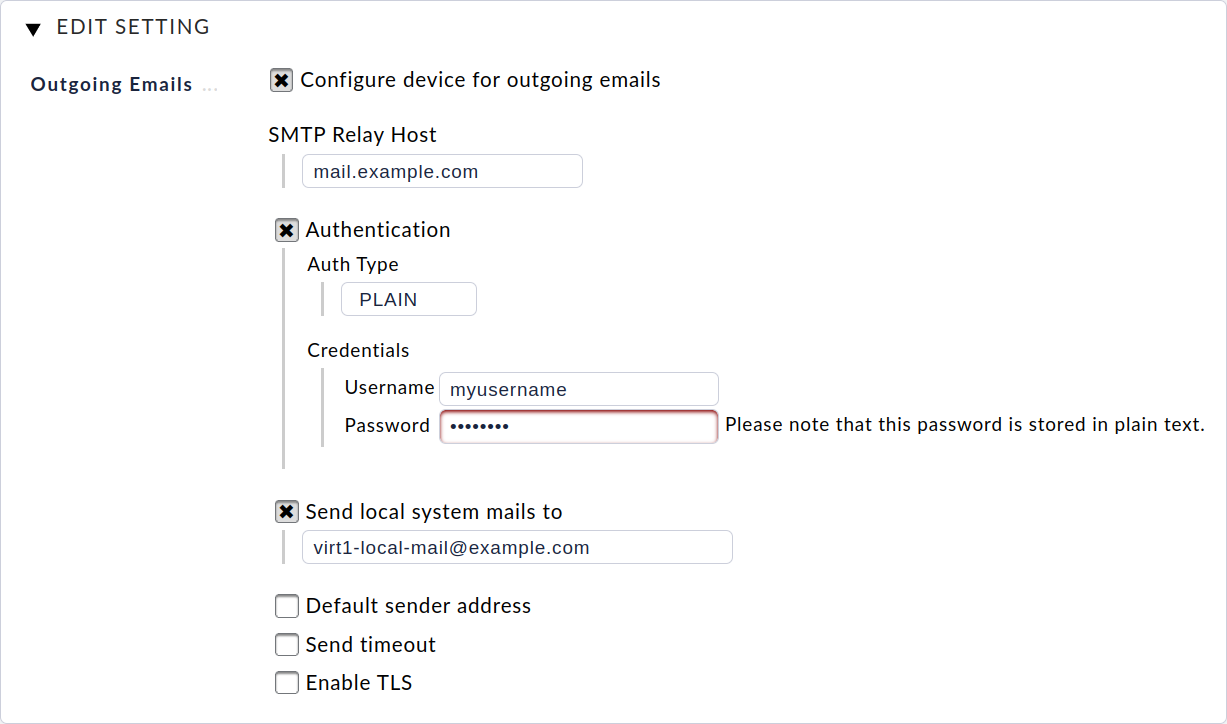The height and width of the screenshot is (724, 1227).
Task: Click into the Username field
Action: click(x=578, y=388)
